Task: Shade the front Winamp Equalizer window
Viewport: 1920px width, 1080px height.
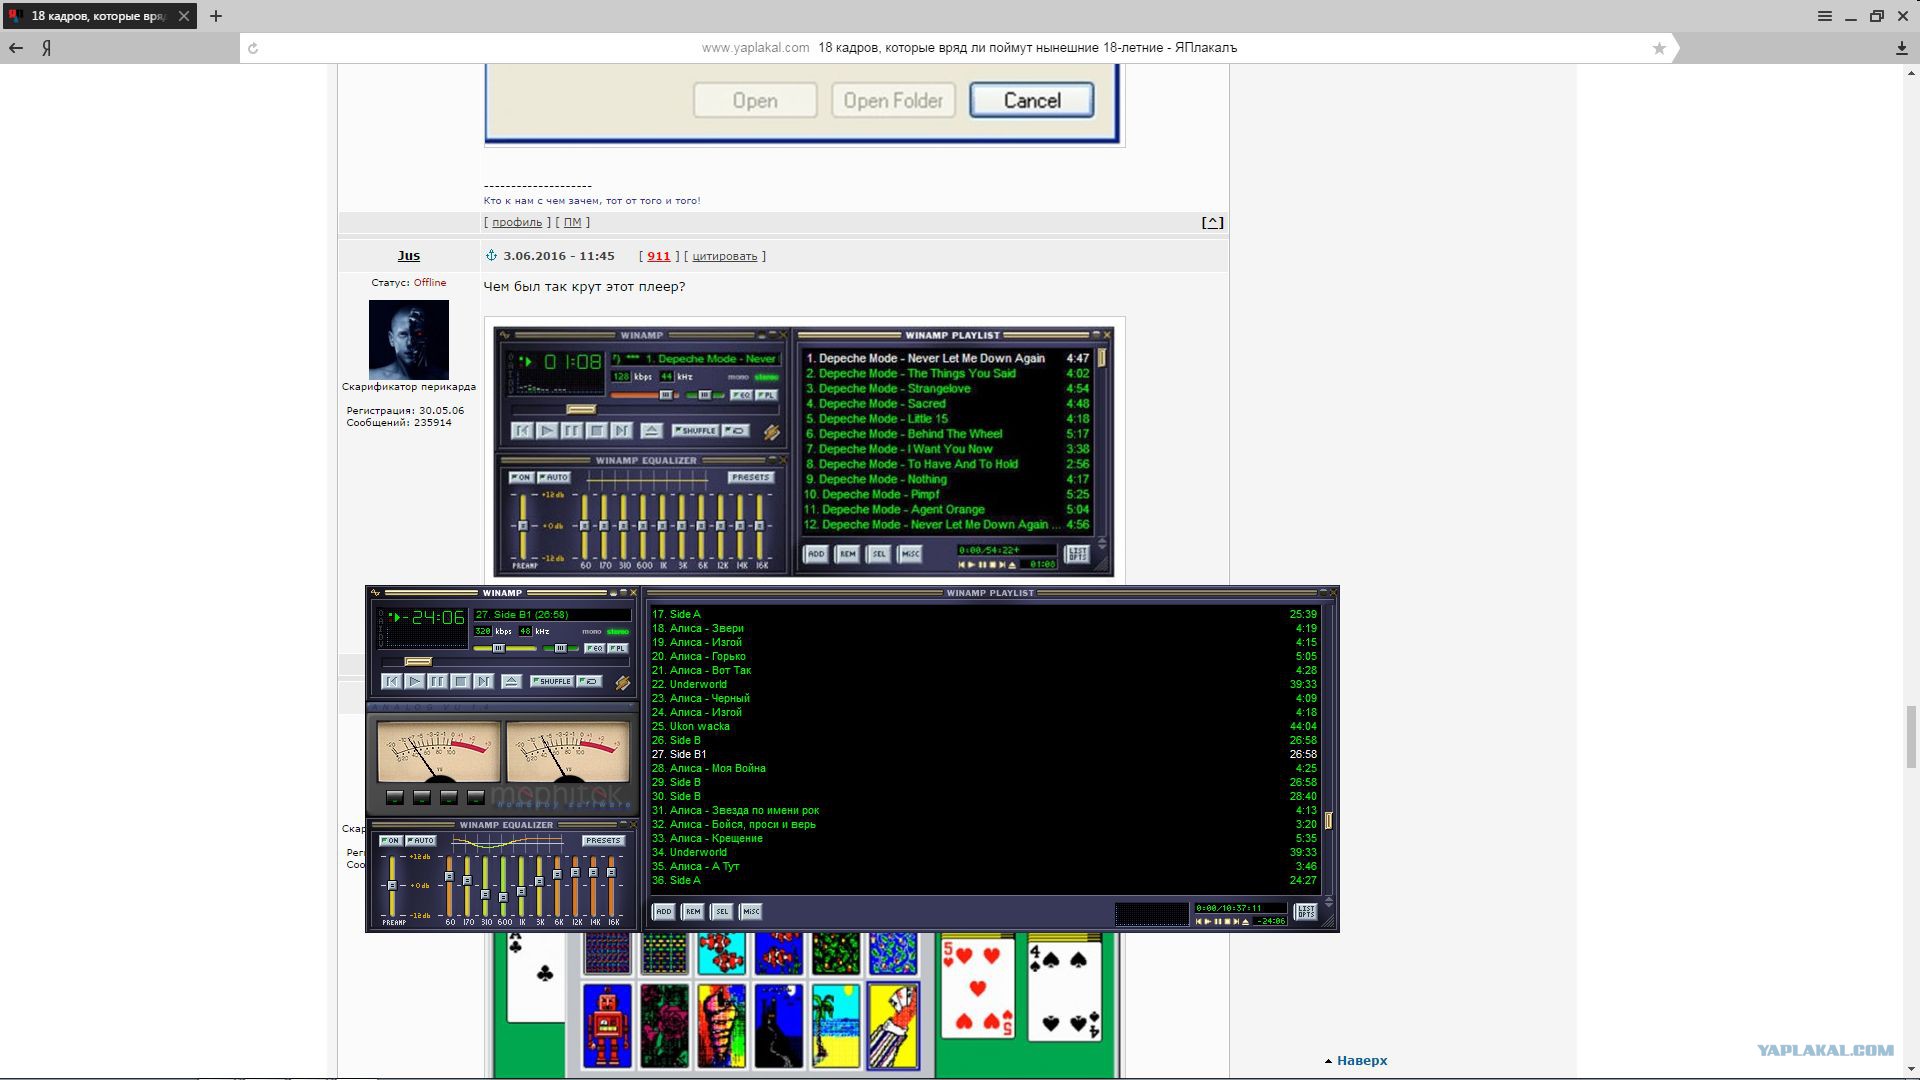Action: tap(623, 825)
